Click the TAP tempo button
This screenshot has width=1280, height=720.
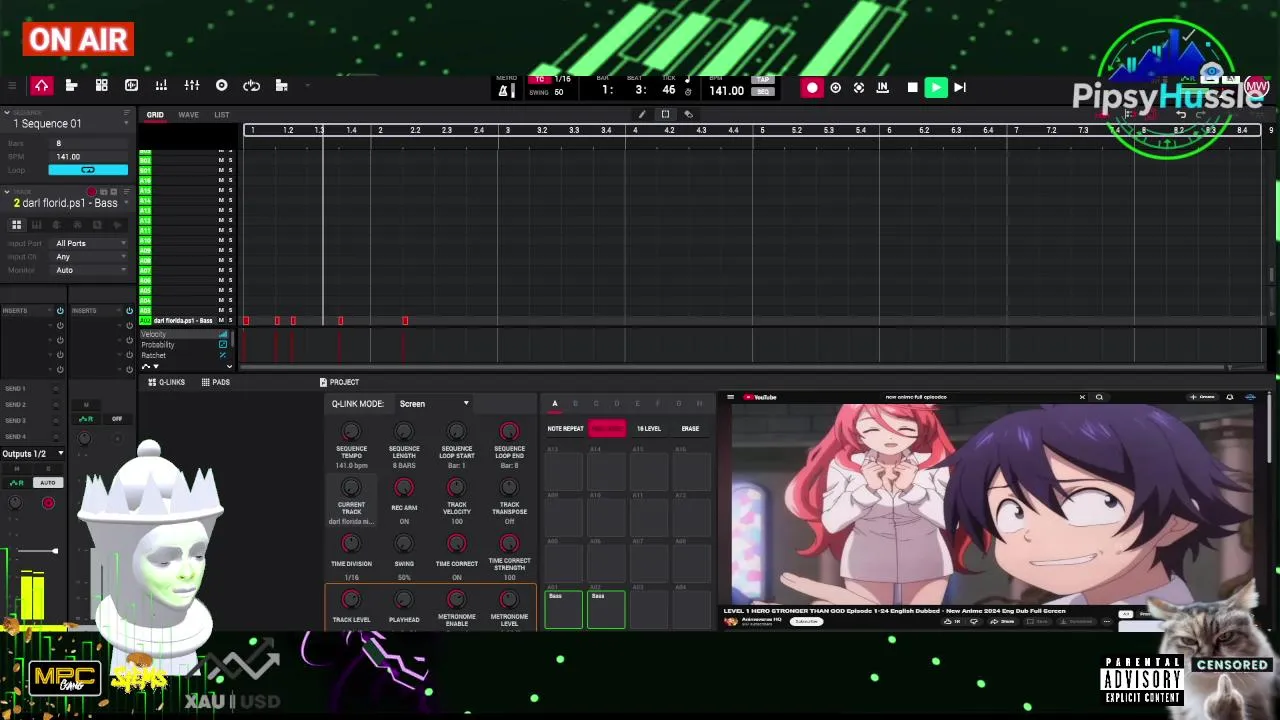pos(764,80)
